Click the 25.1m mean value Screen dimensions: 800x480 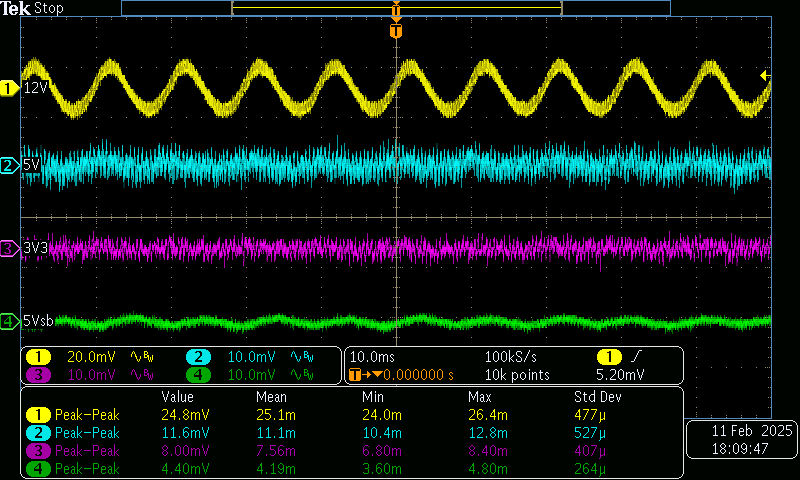pos(276,415)
